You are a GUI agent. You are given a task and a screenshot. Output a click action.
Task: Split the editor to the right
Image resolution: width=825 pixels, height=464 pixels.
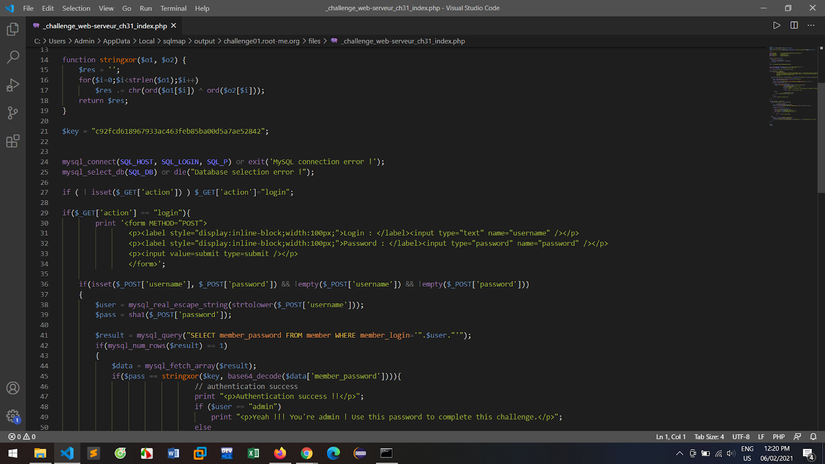(795, 25)
